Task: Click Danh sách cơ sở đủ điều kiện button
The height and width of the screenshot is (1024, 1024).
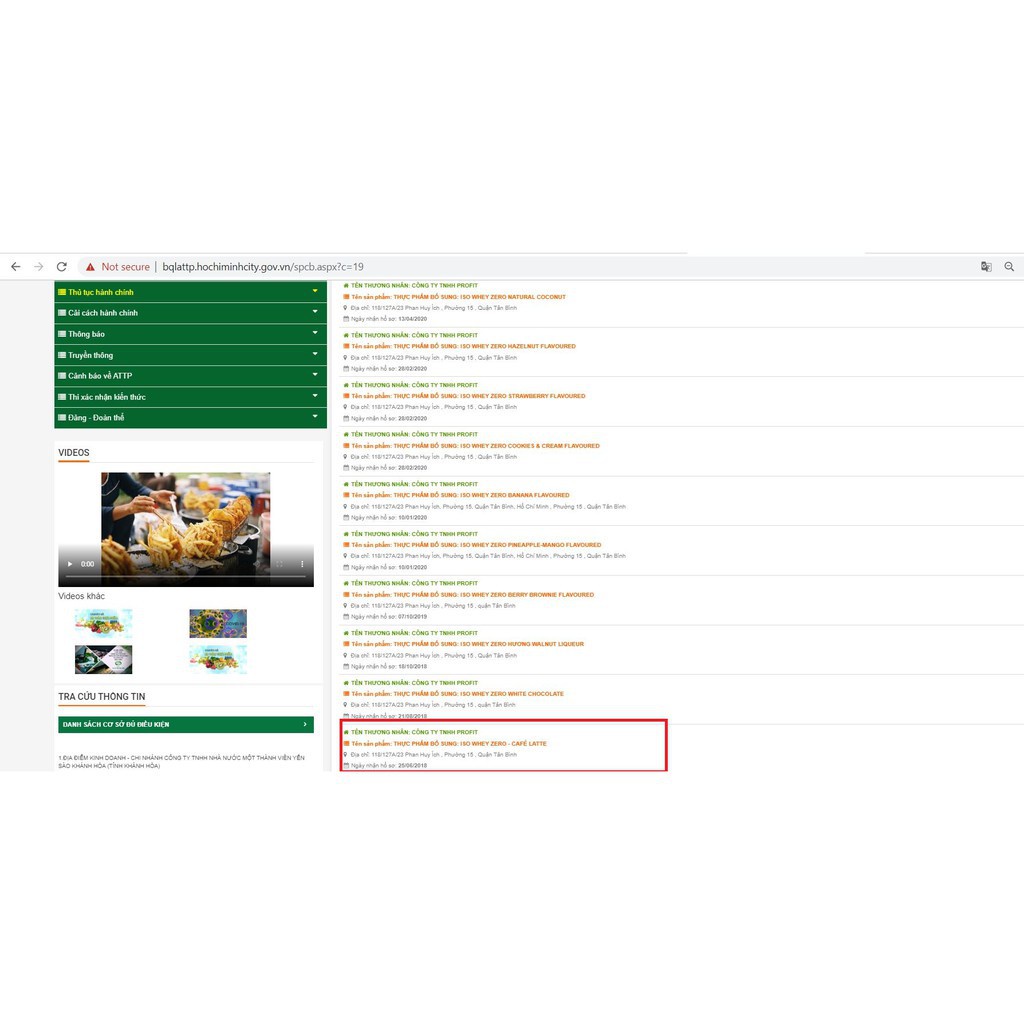Action: [185, 724]
